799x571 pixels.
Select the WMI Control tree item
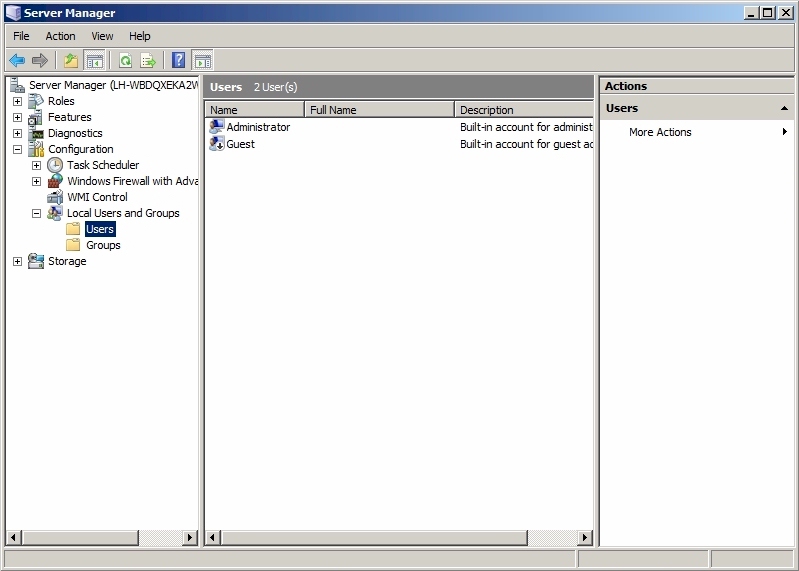click(97, 197)
